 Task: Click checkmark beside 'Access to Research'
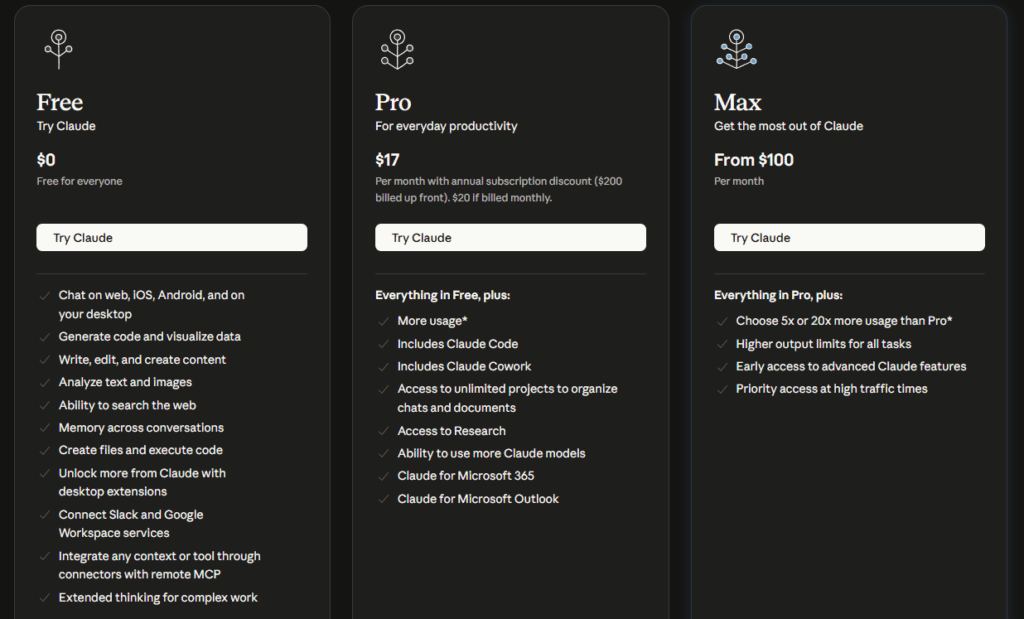[x=383, y=432]
